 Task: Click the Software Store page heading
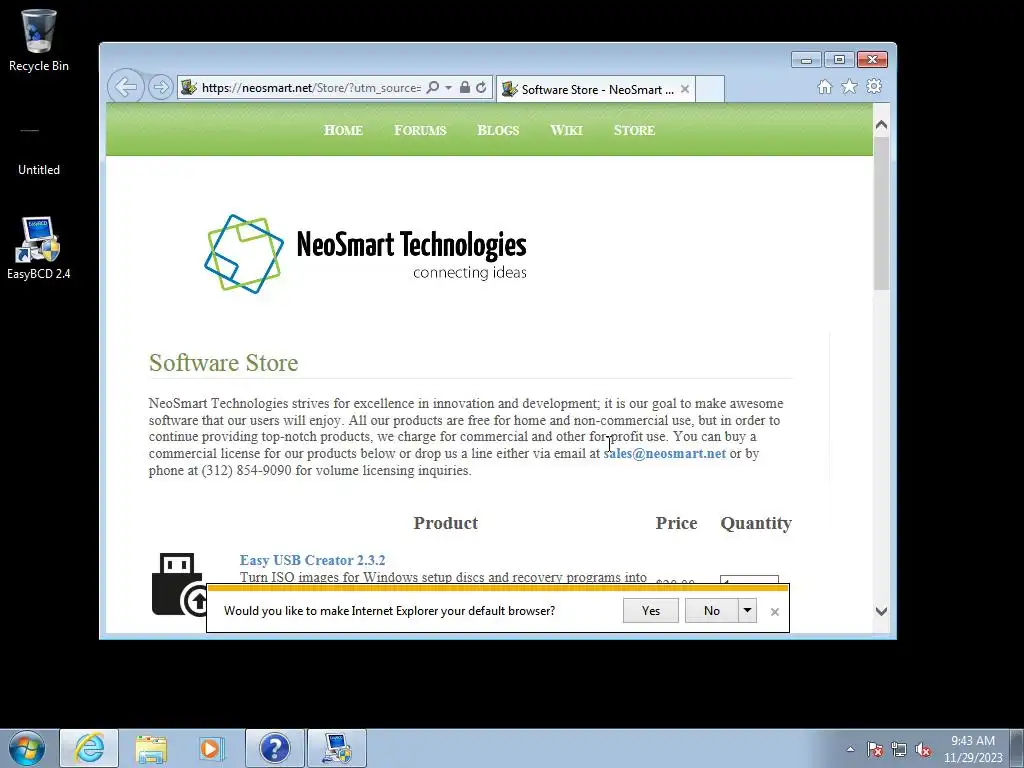[x=223, y=362]
